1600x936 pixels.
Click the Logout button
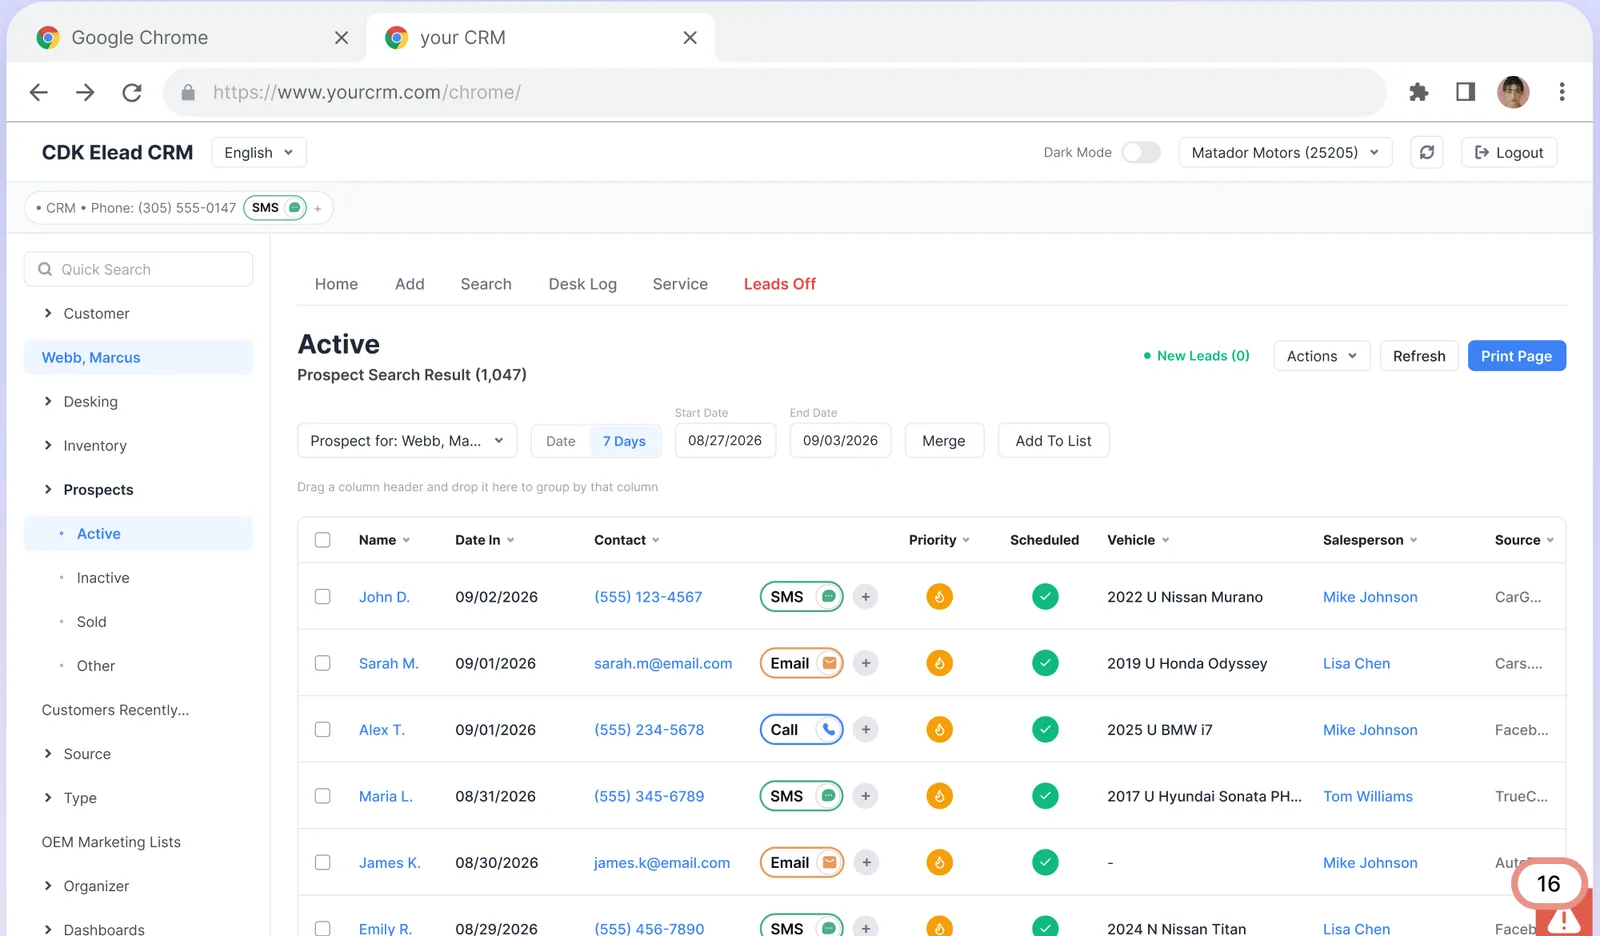click(1509, 152)
